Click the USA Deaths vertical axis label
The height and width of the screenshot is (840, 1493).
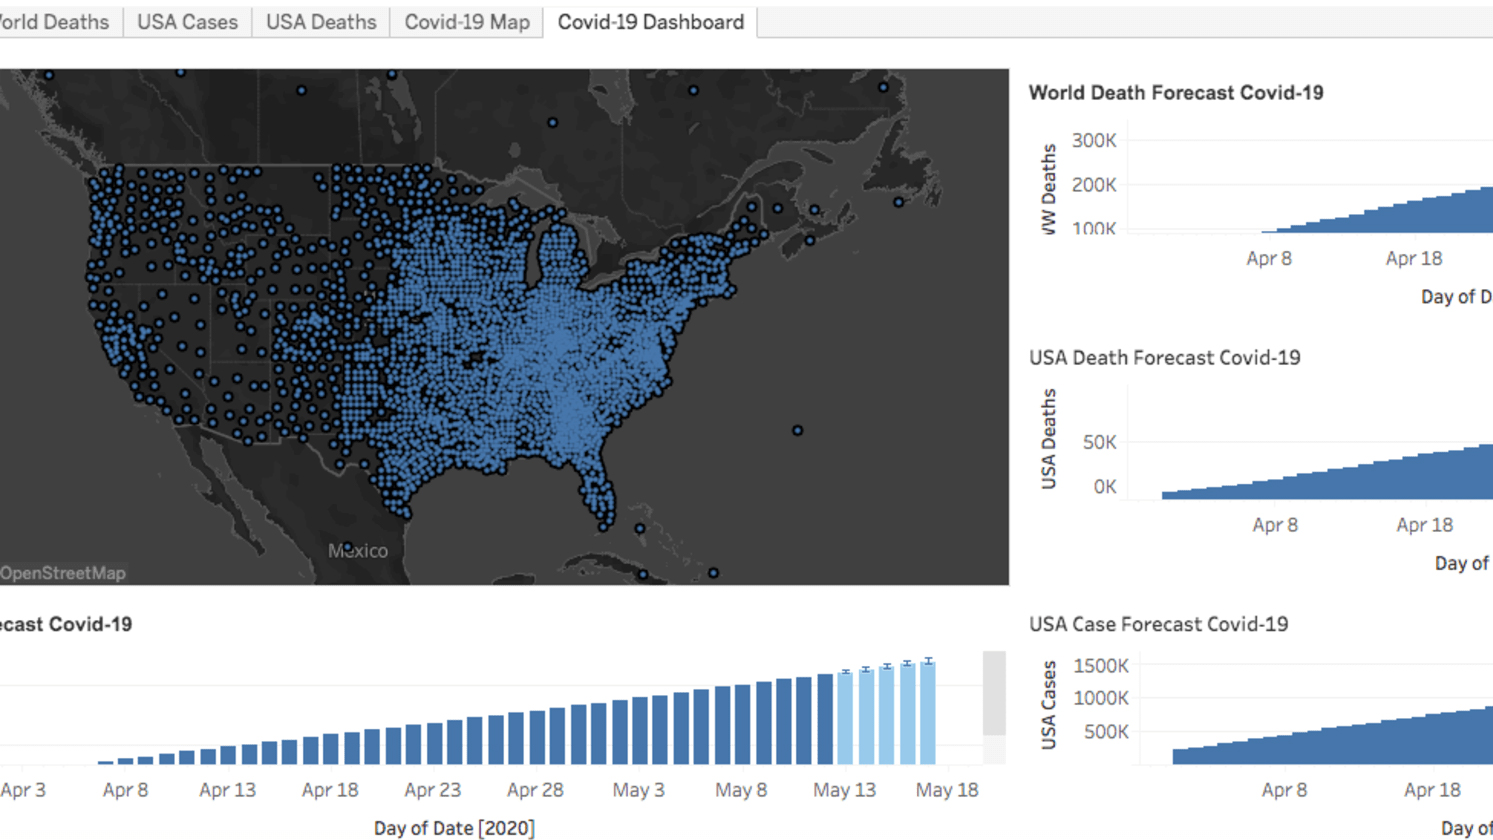[1049, 439]
